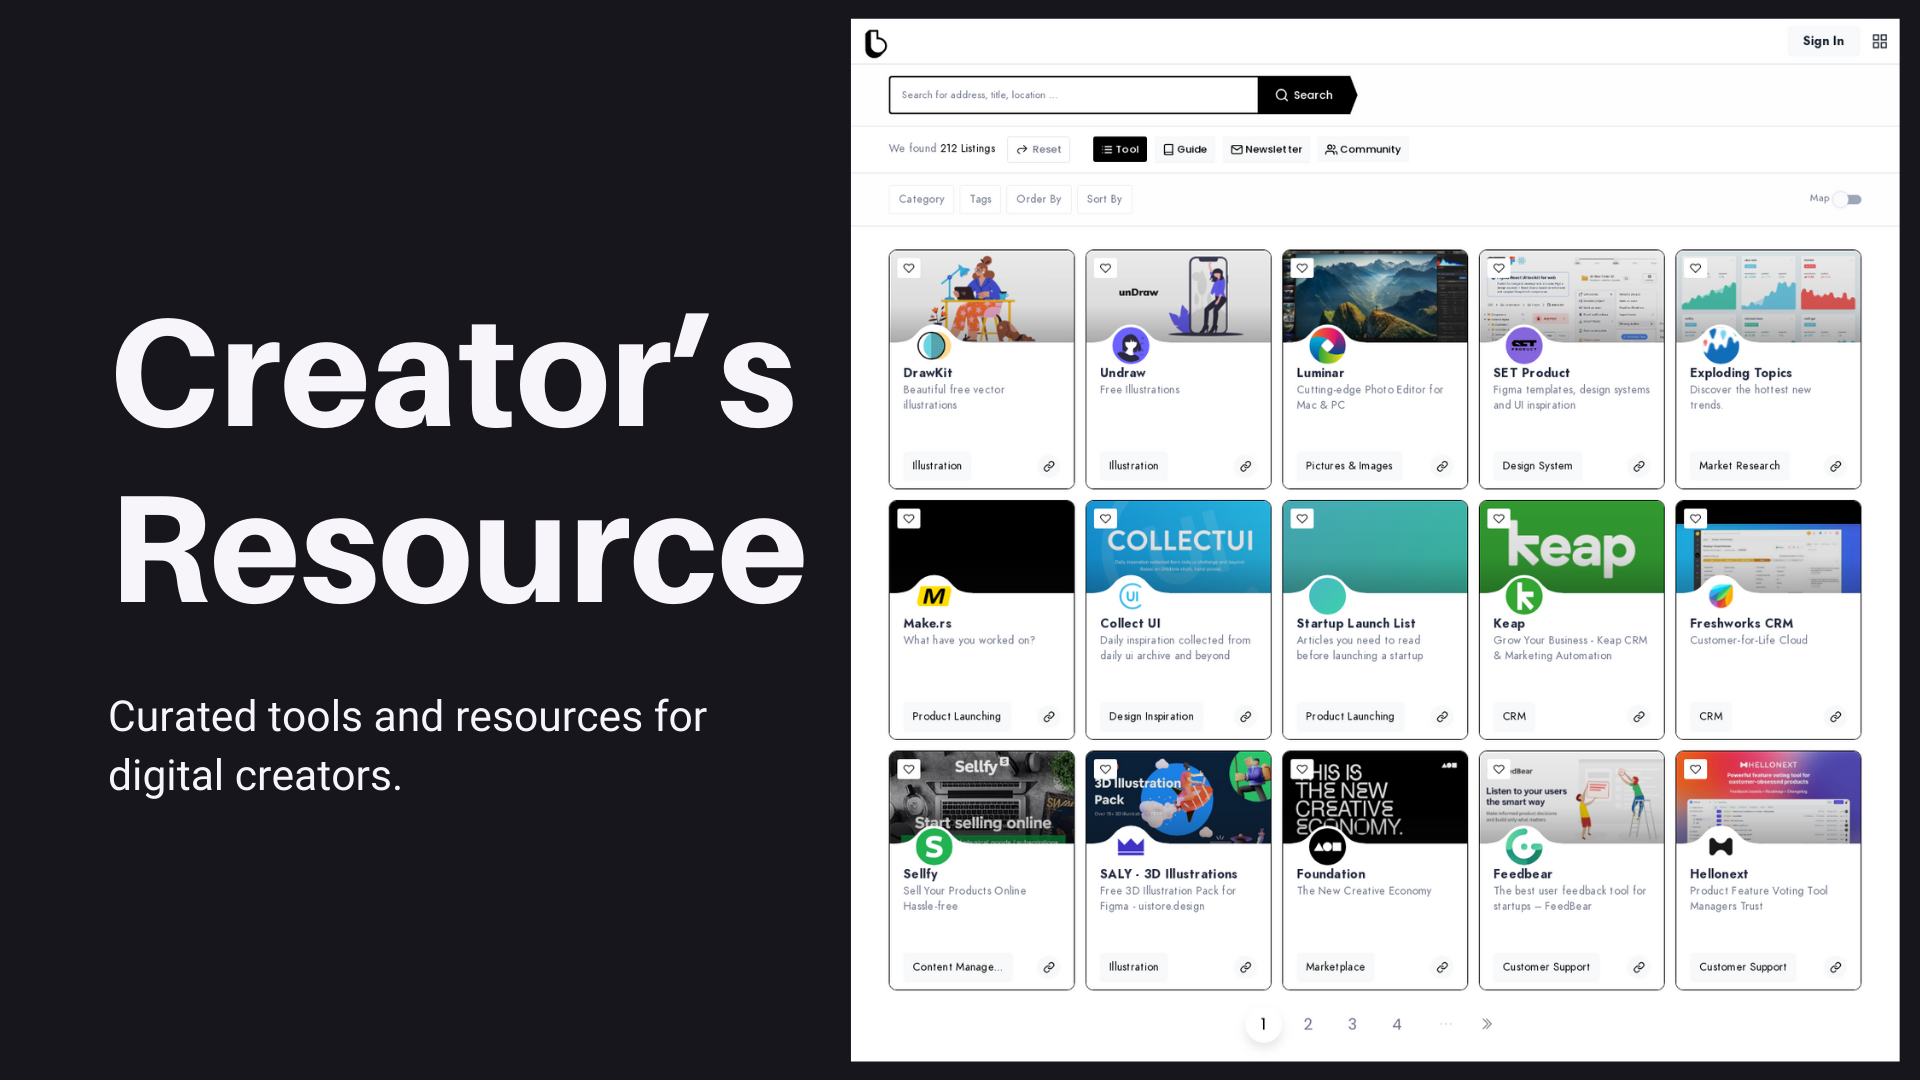Select the Tool tab

pos(1120,149)
